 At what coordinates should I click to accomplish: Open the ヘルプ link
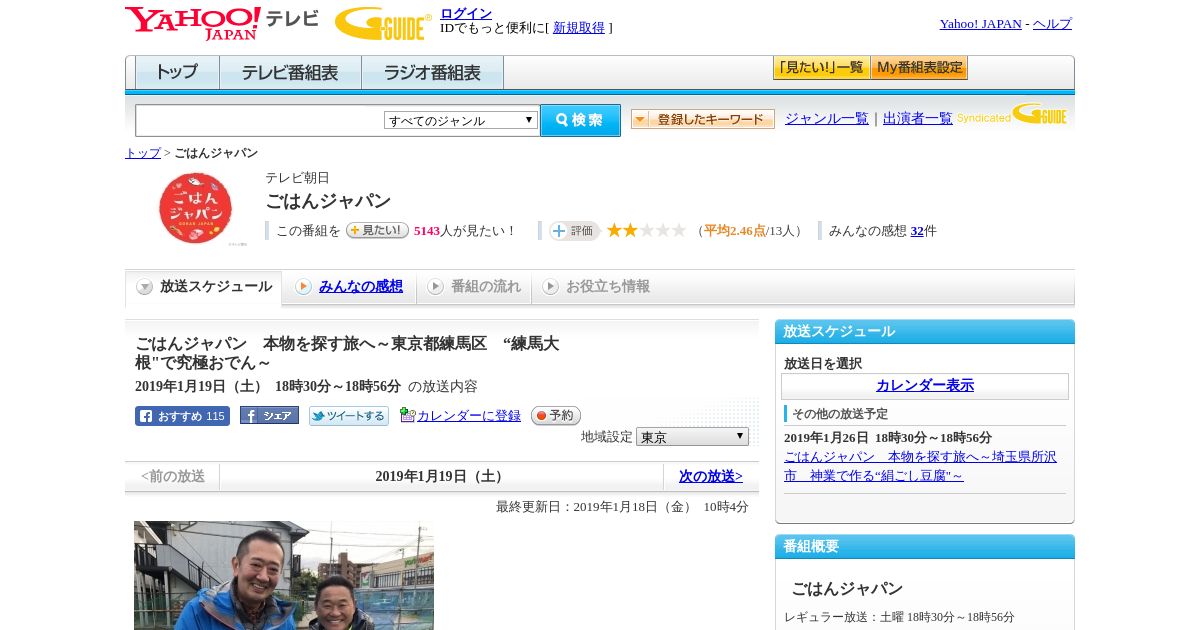click(1052, 24)
